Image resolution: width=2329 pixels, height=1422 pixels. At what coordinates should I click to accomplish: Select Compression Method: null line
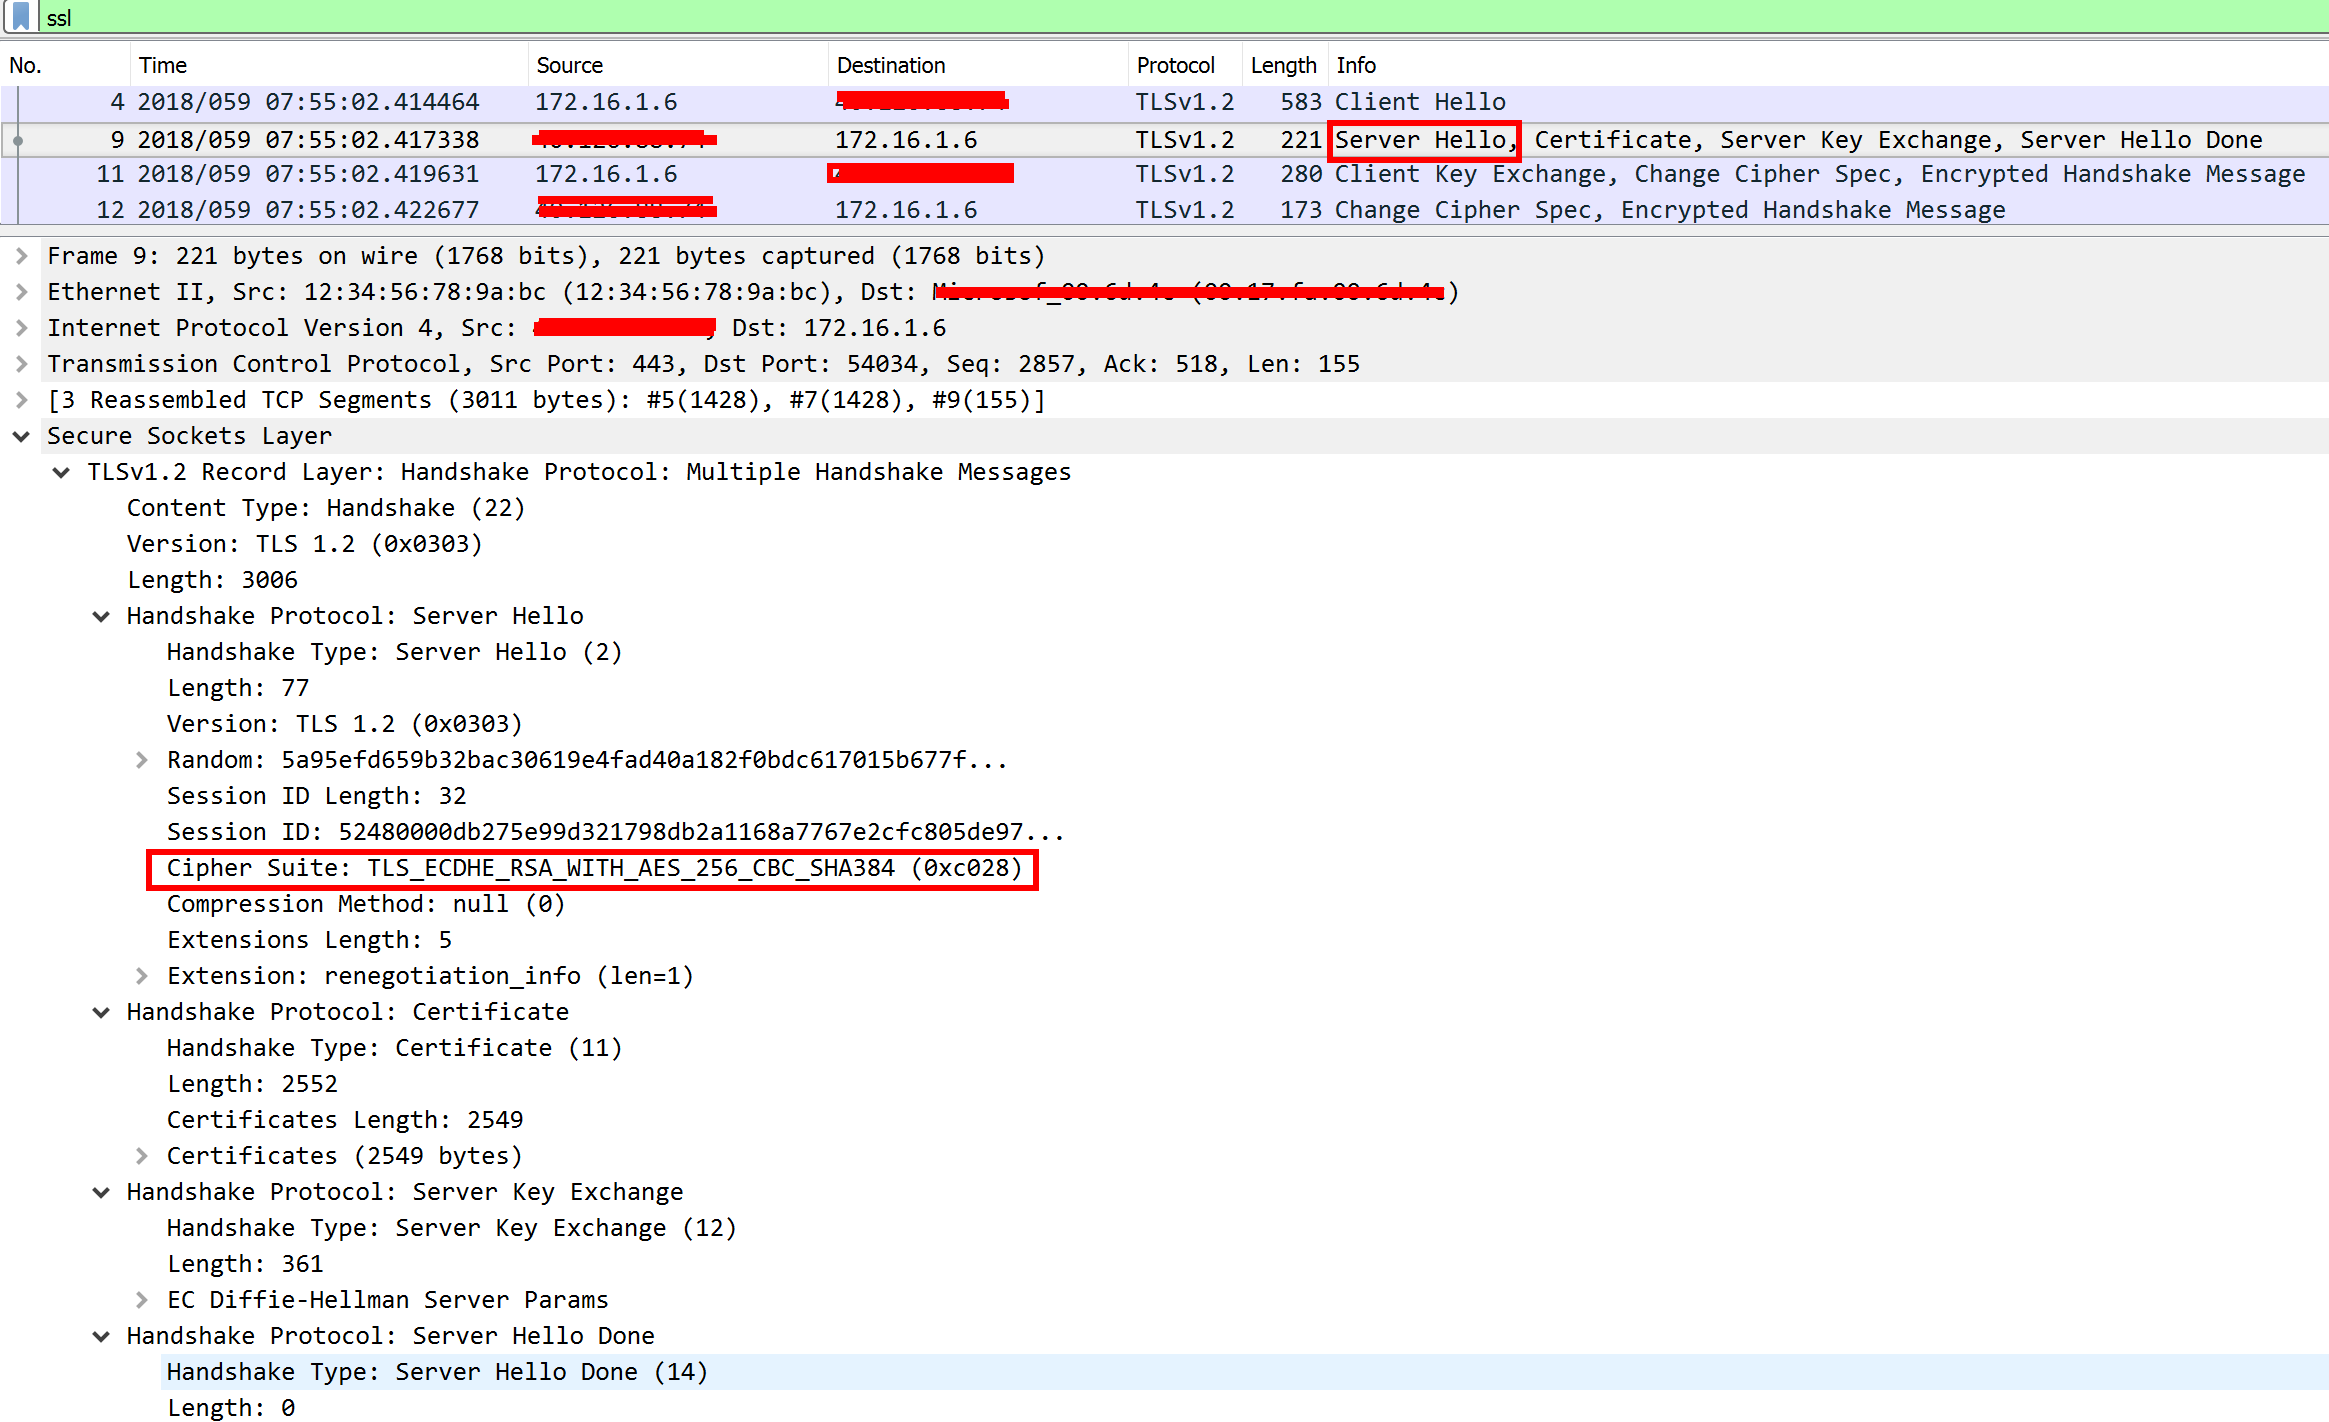pos(366,904)
